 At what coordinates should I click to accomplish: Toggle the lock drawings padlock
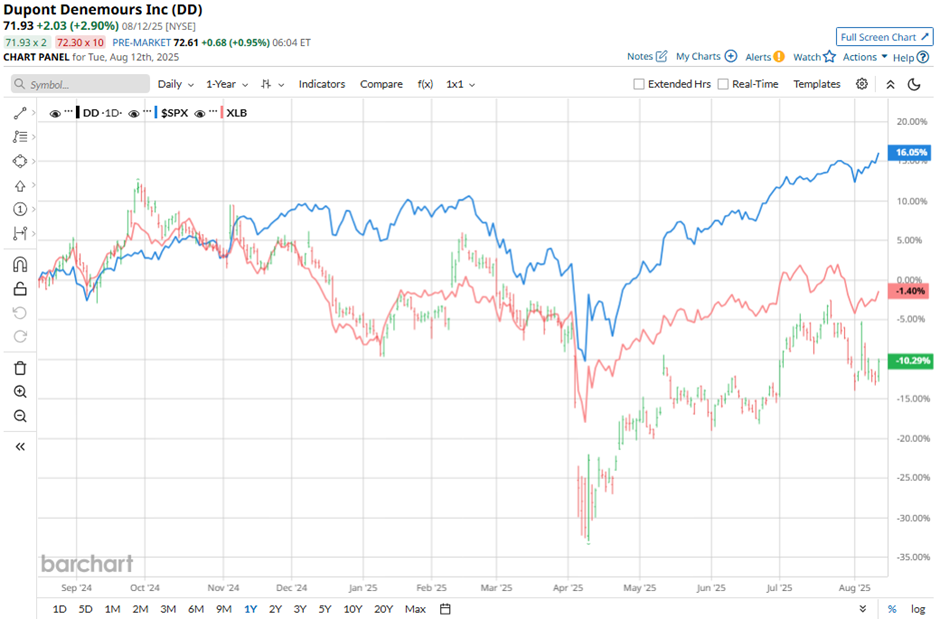pyautogui.click(x=20, y=289)
